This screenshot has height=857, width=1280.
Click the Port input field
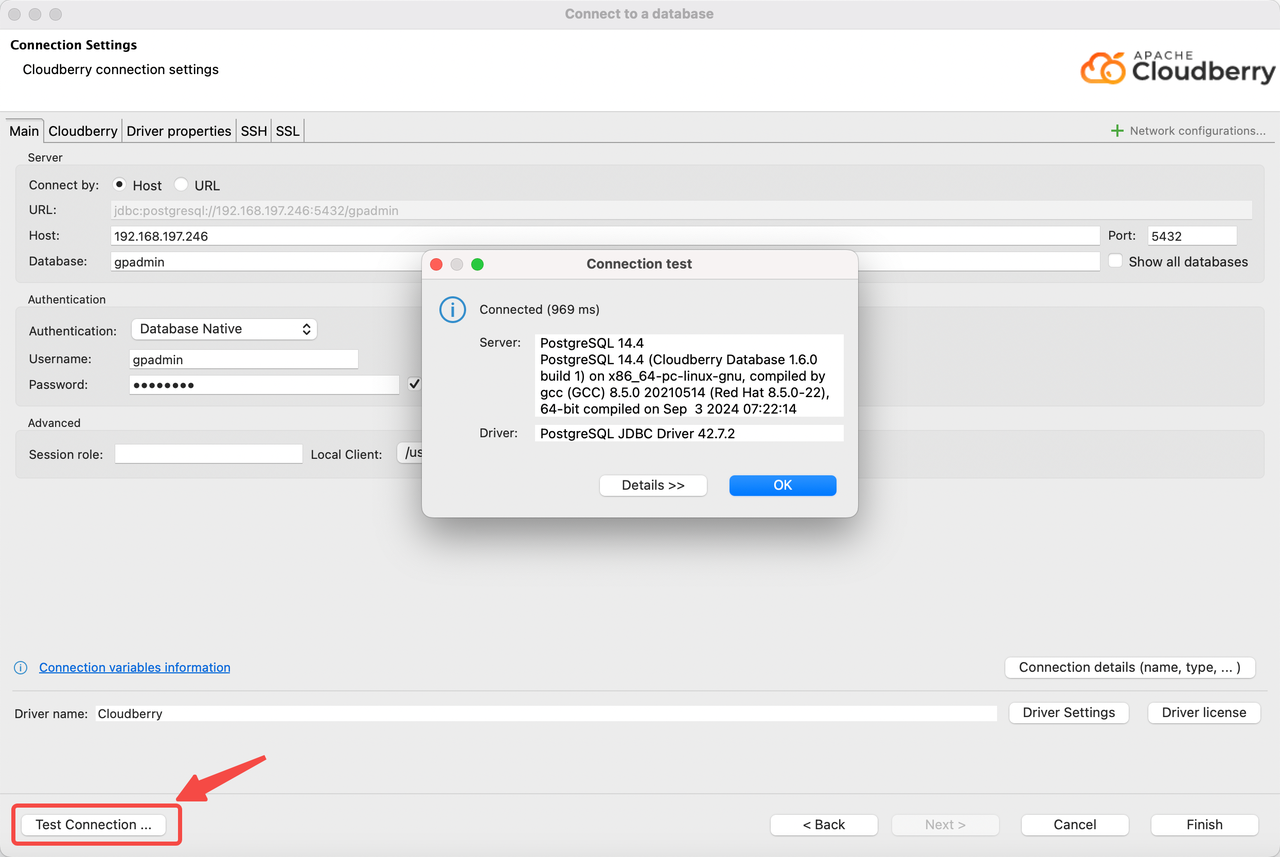pos(1192,236)
